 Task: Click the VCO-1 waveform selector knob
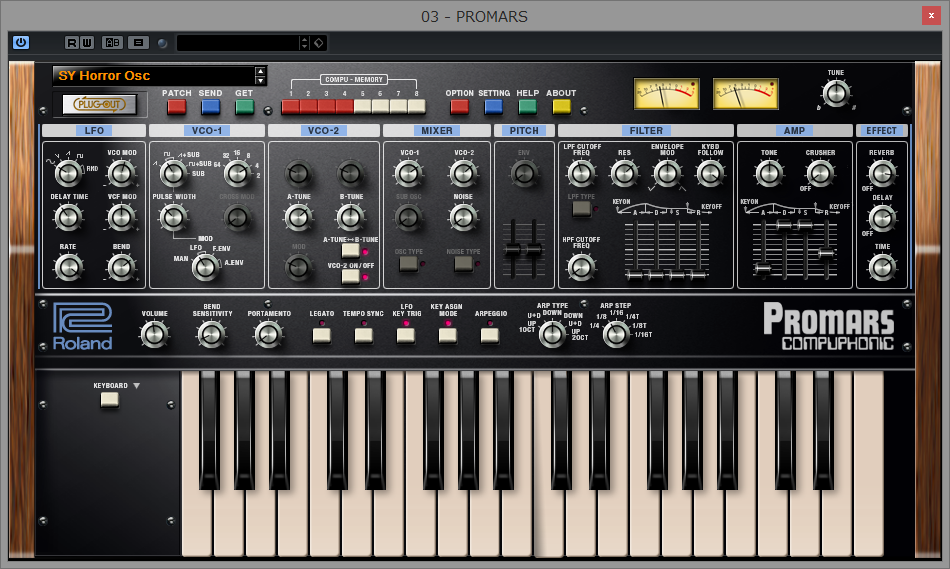[173, 174]
